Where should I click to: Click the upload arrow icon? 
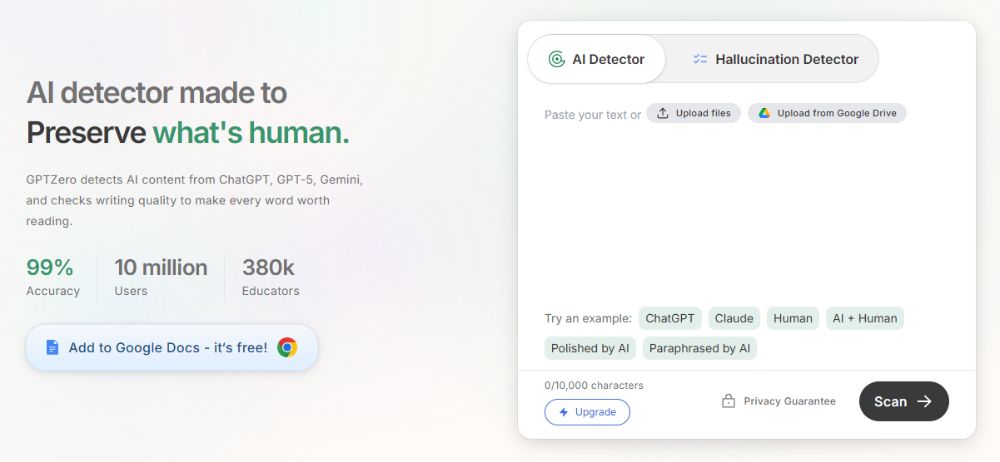pyautogui.click(x=663, y=113)
